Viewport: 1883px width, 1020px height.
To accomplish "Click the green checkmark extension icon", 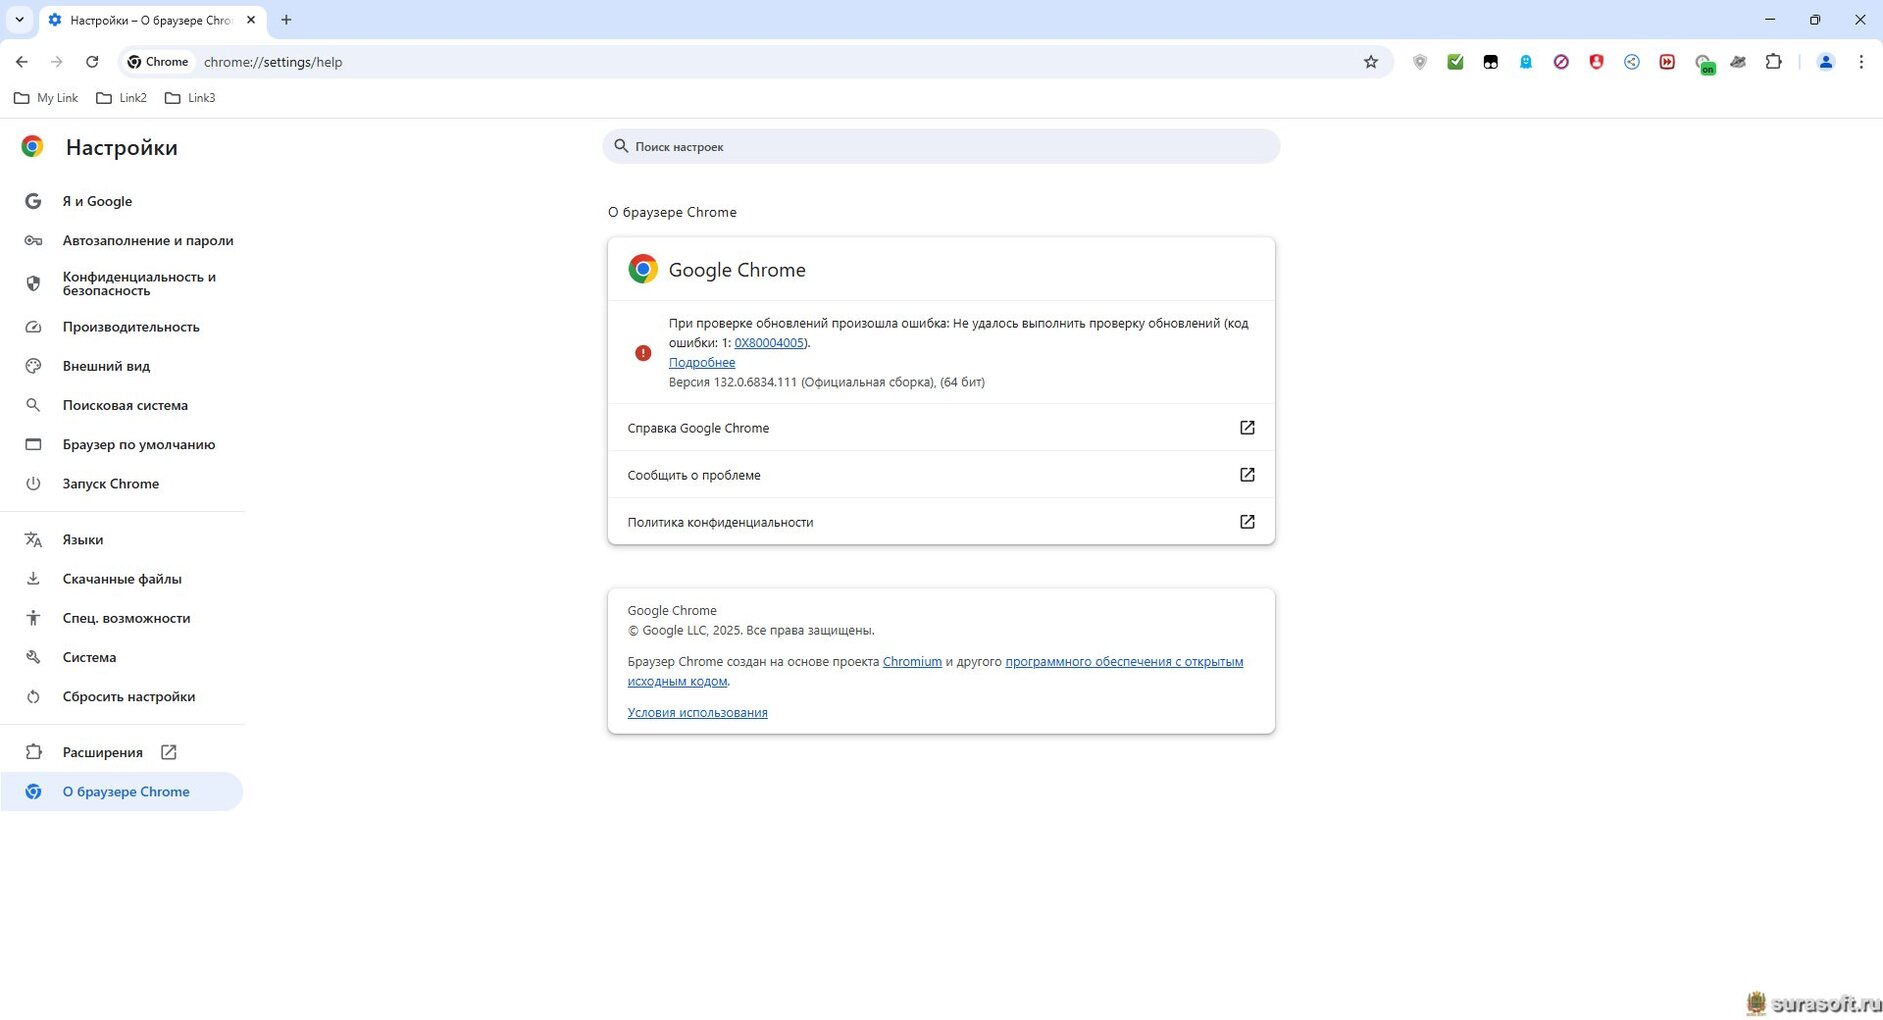I will 1455,62.
